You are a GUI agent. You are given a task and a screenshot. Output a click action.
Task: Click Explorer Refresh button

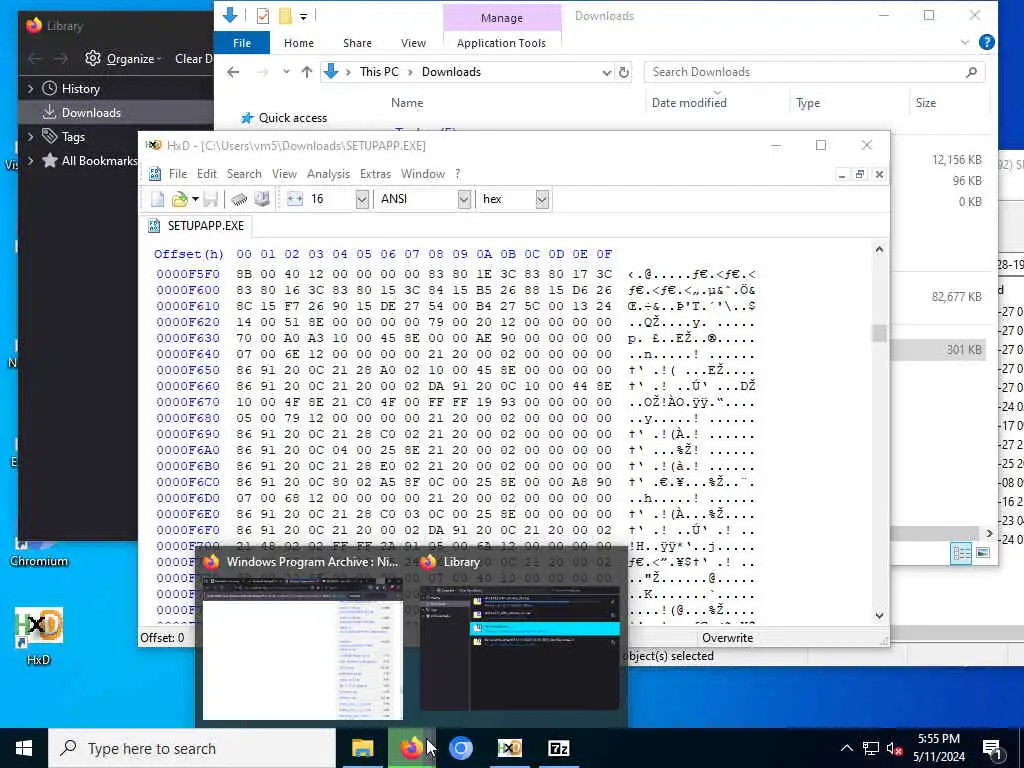pyautogui.click(x=624, y=72)
